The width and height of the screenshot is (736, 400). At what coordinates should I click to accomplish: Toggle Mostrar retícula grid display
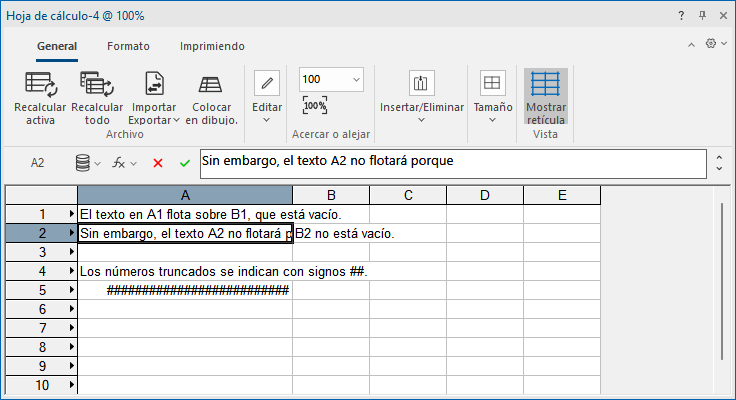(546, 97)
